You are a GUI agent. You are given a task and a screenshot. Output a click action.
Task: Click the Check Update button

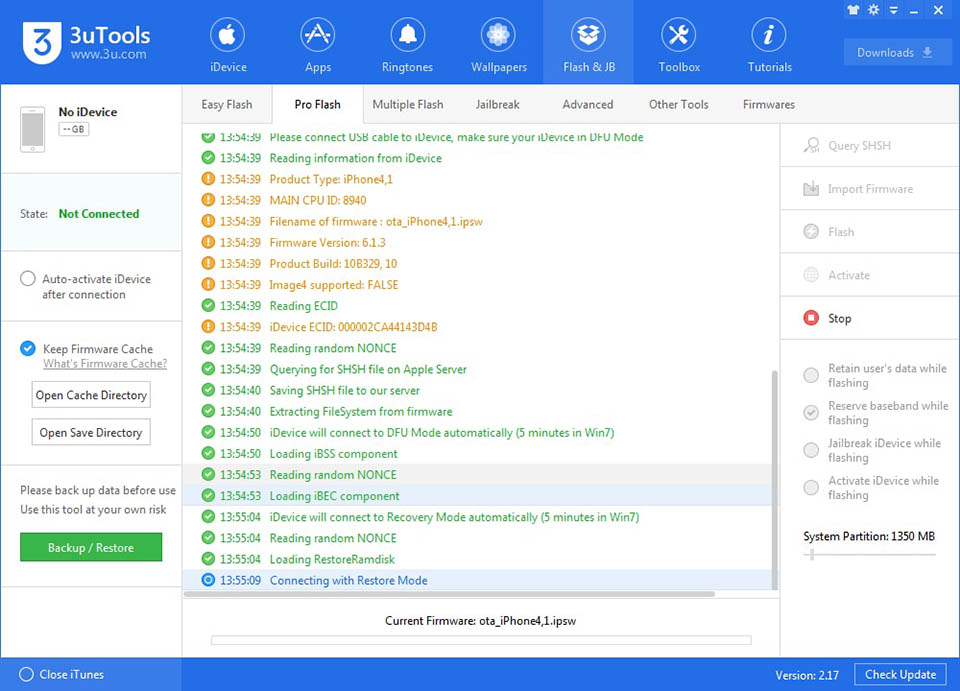click(x=900, y=674)
